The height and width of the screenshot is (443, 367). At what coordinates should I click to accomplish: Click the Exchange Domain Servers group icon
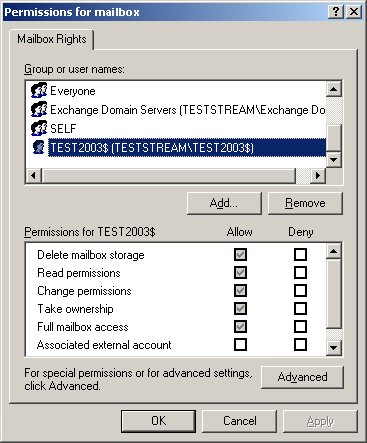click(x=39, y=109)
